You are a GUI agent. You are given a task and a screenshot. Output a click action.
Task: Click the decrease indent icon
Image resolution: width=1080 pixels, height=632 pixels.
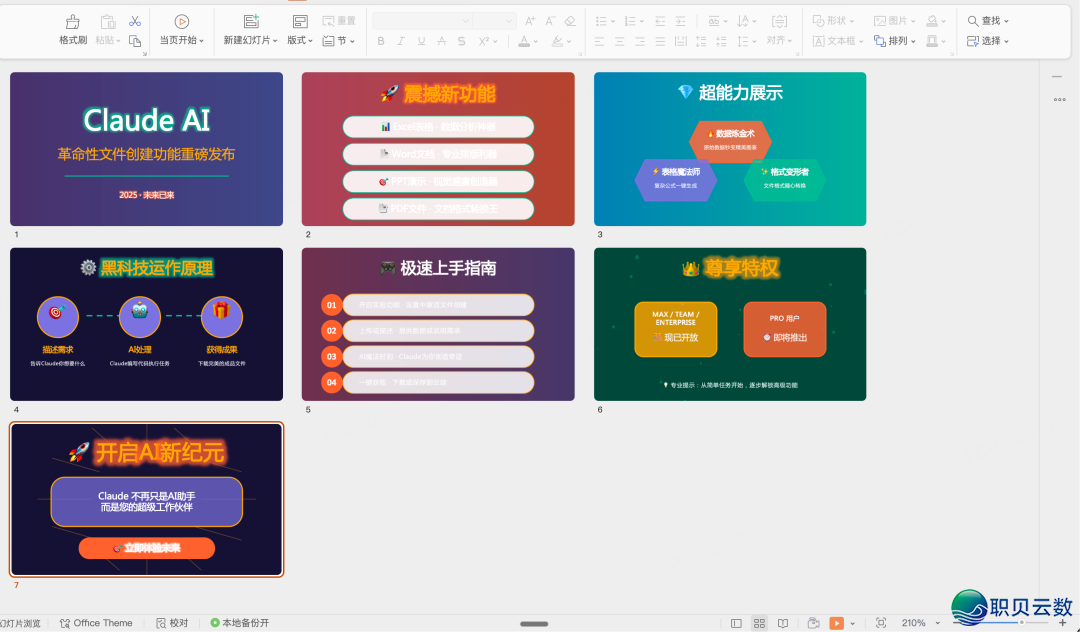pos(660,21)
